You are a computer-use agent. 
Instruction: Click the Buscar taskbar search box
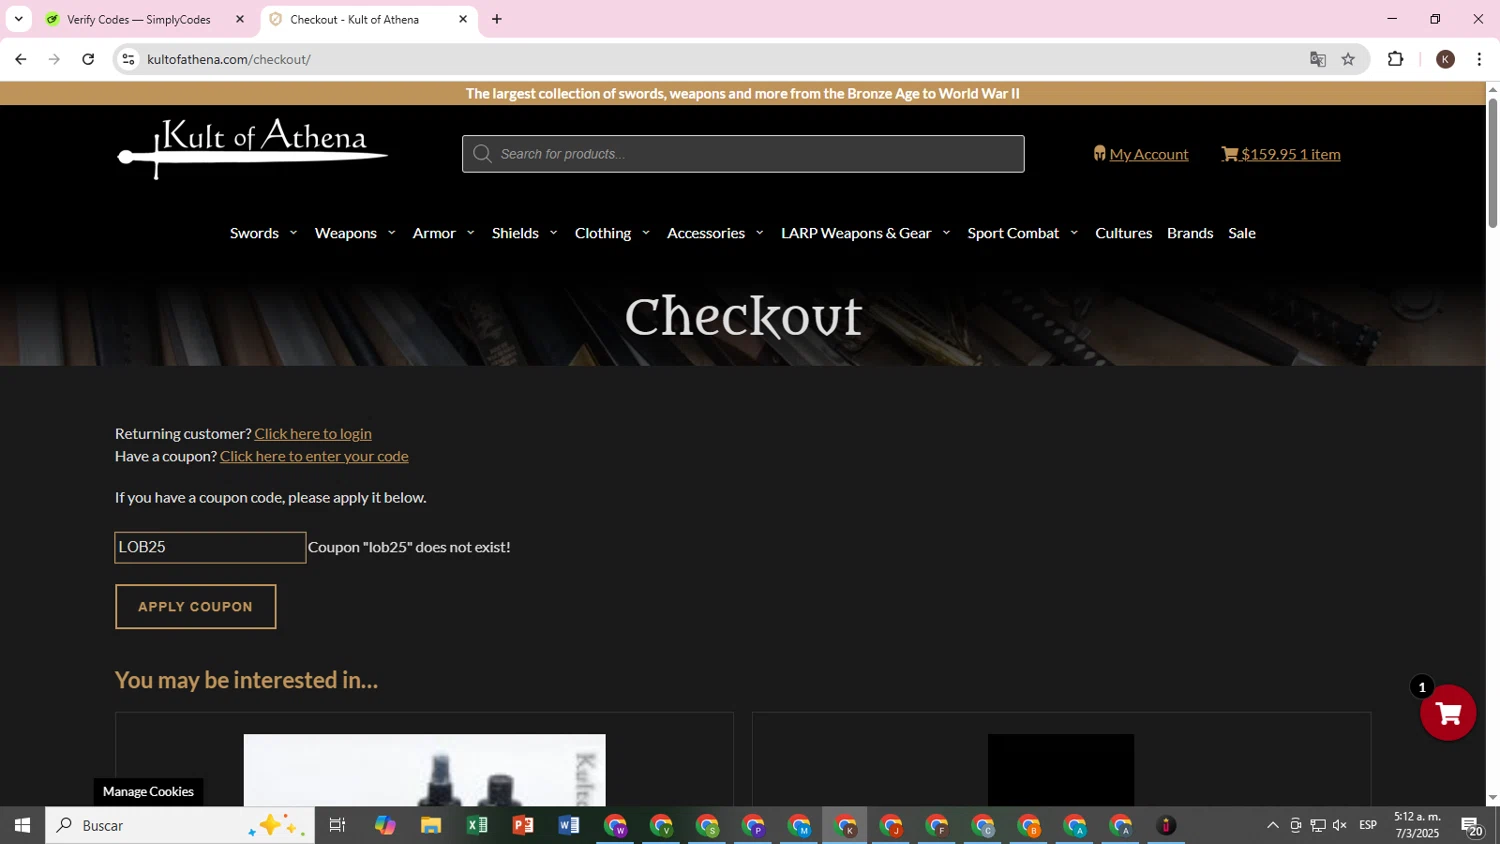[x=180, y=825]
